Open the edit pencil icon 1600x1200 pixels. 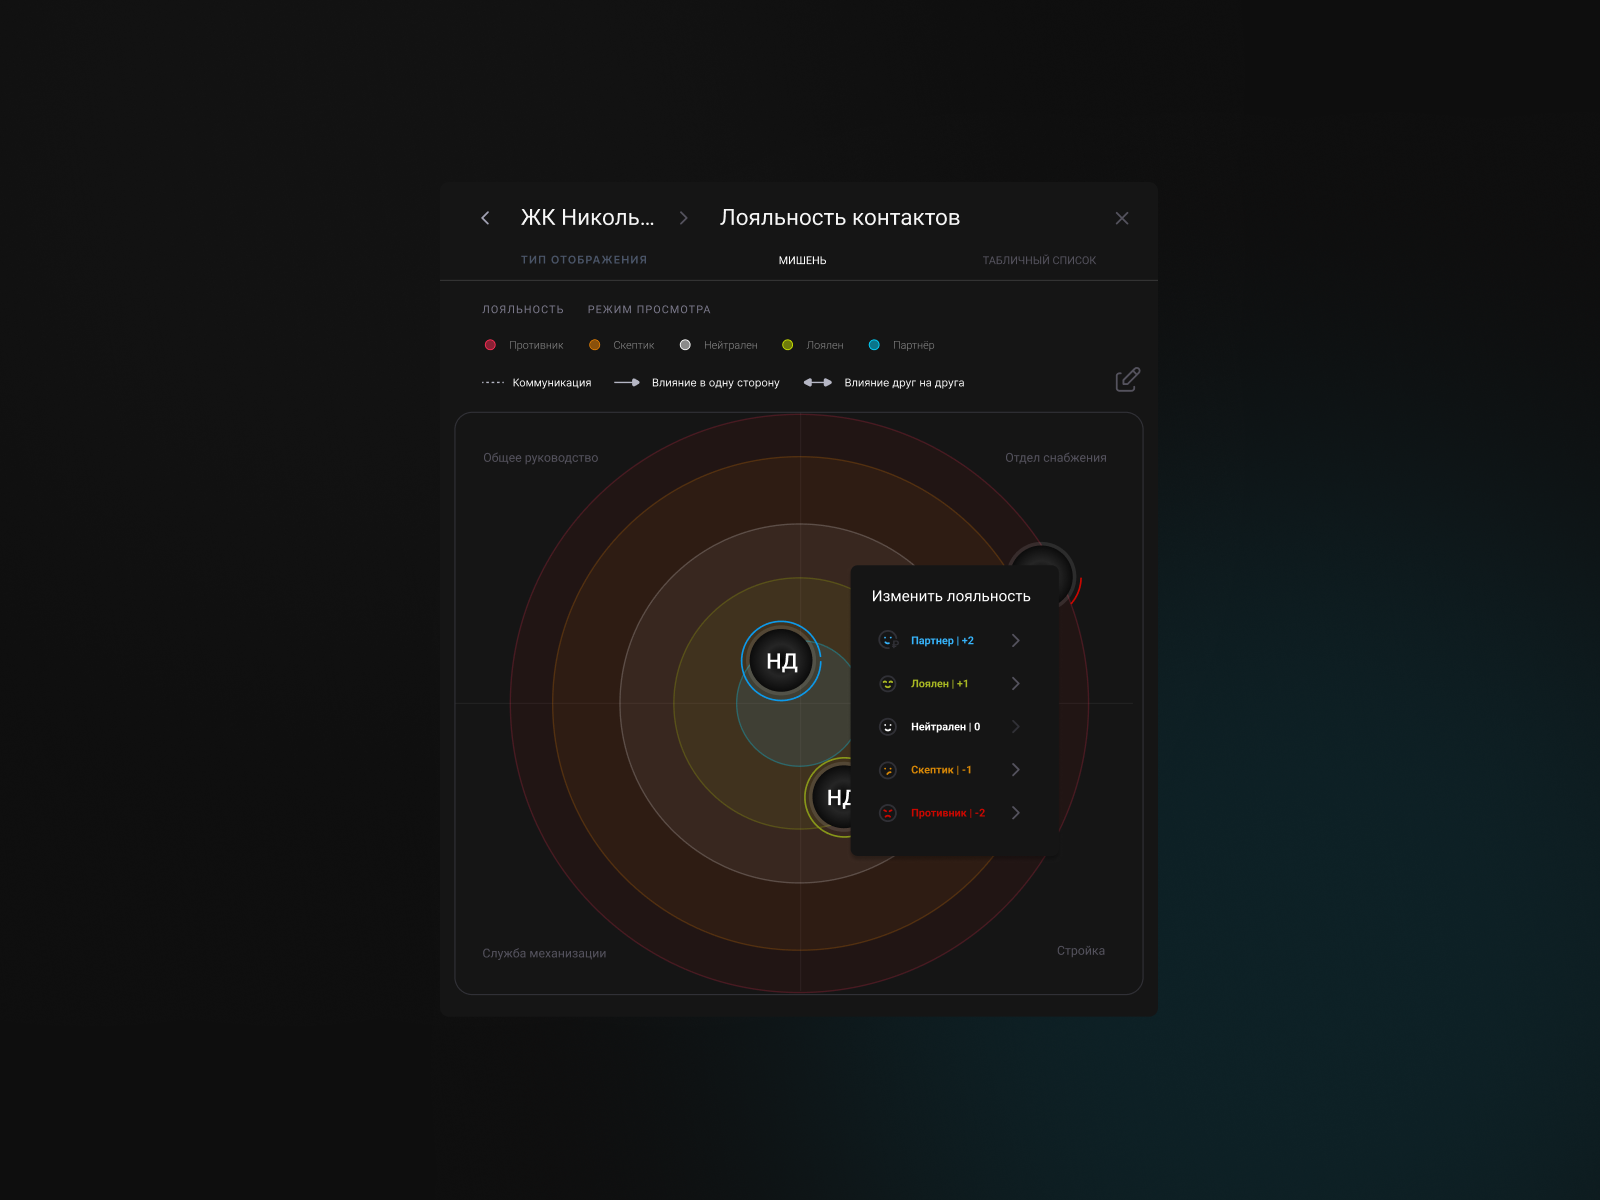coord(1128,379)
